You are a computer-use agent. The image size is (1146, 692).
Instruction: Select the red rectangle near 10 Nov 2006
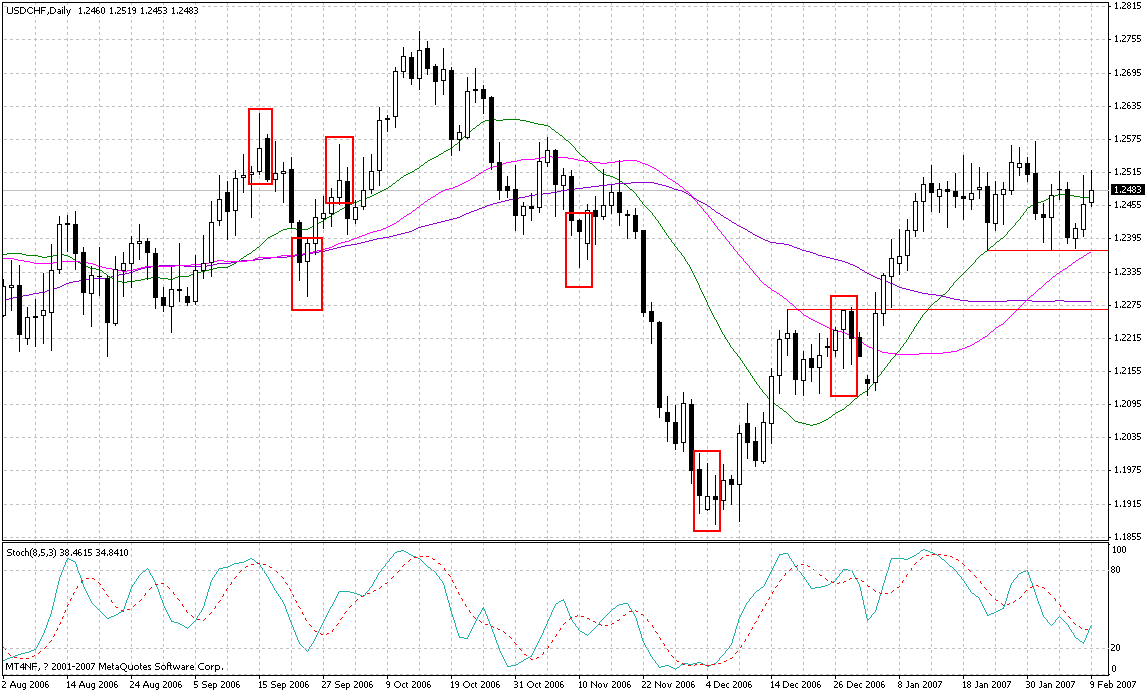(x=580, y=250)
